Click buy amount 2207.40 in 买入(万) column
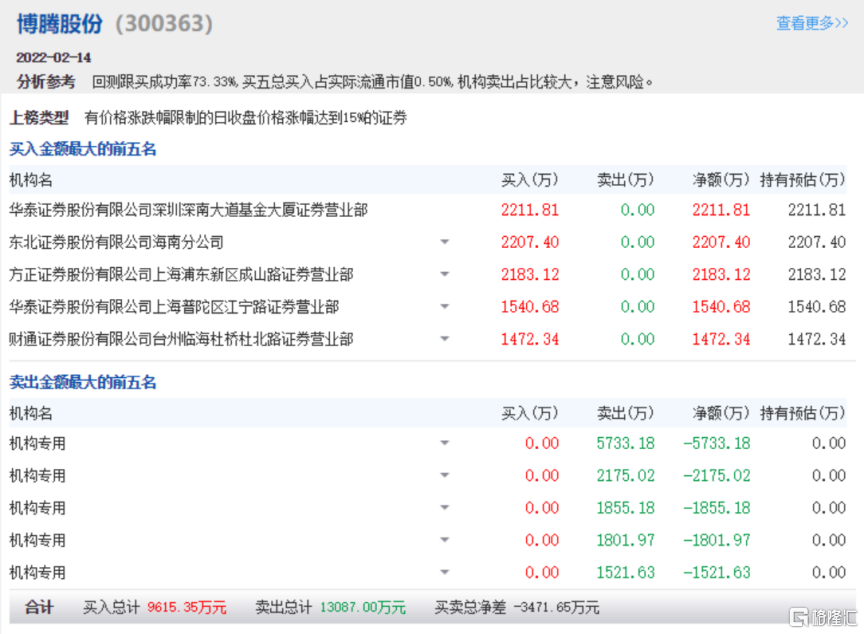Viewport: 864px width, 634px height. click(x=530, y=242)
